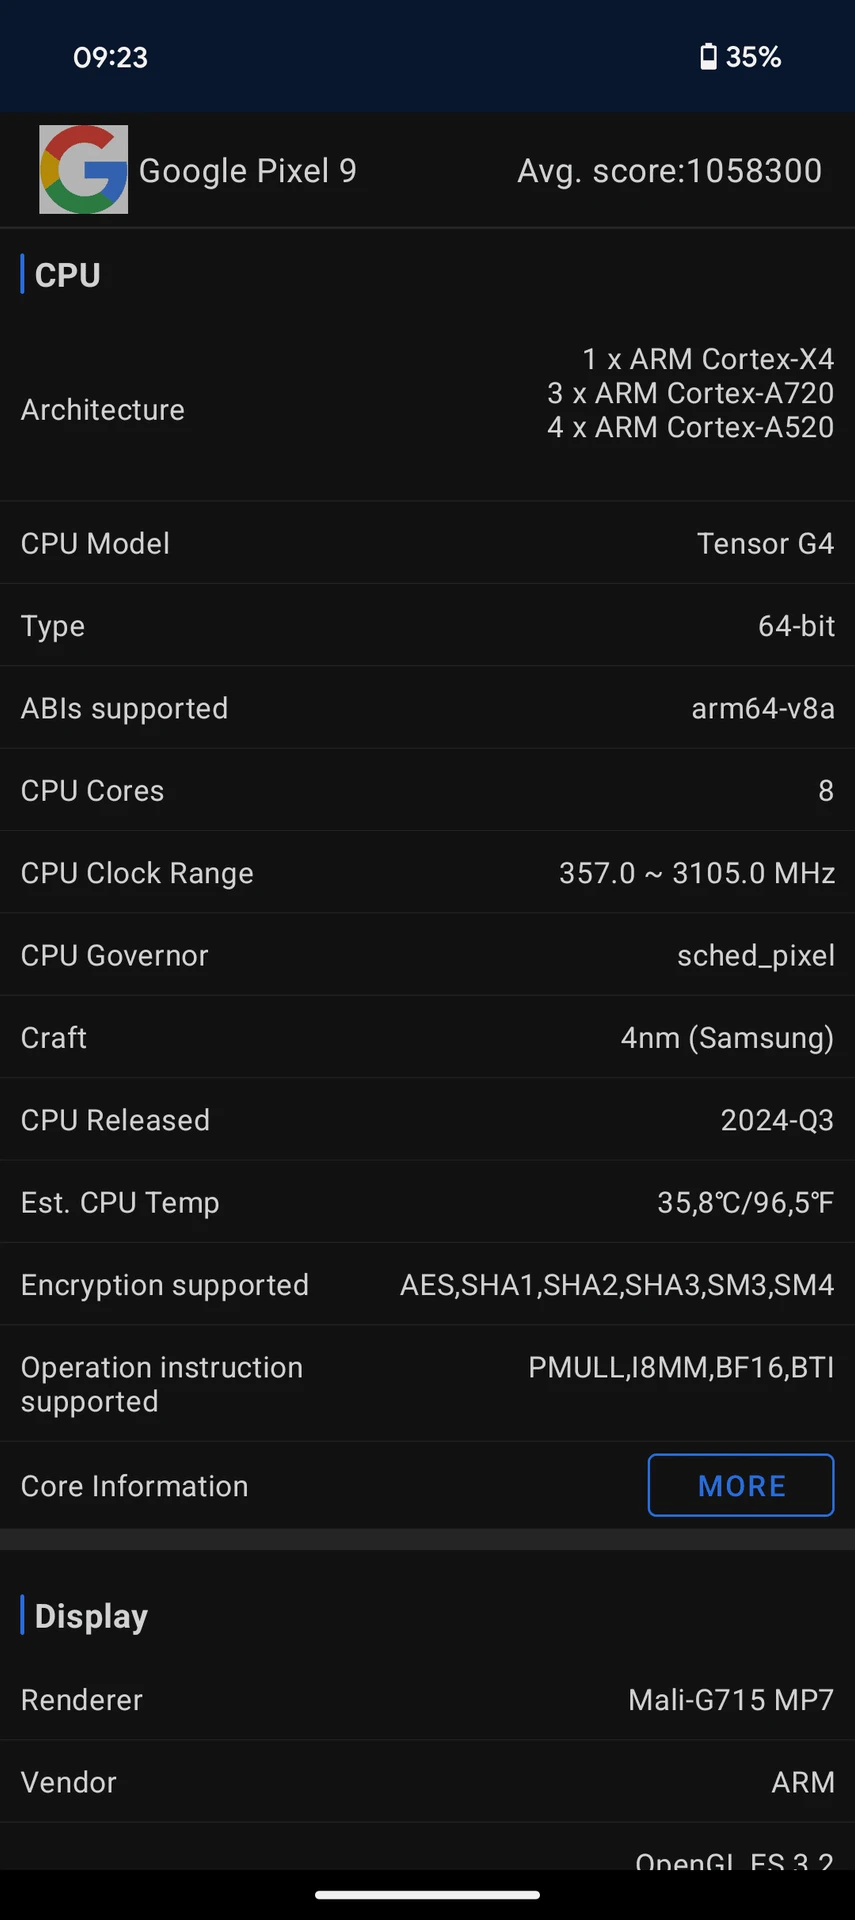
Task: Tap the Craft 4nm (Samsung) row
Action: pyautogui.click(x=427, y=1037)
